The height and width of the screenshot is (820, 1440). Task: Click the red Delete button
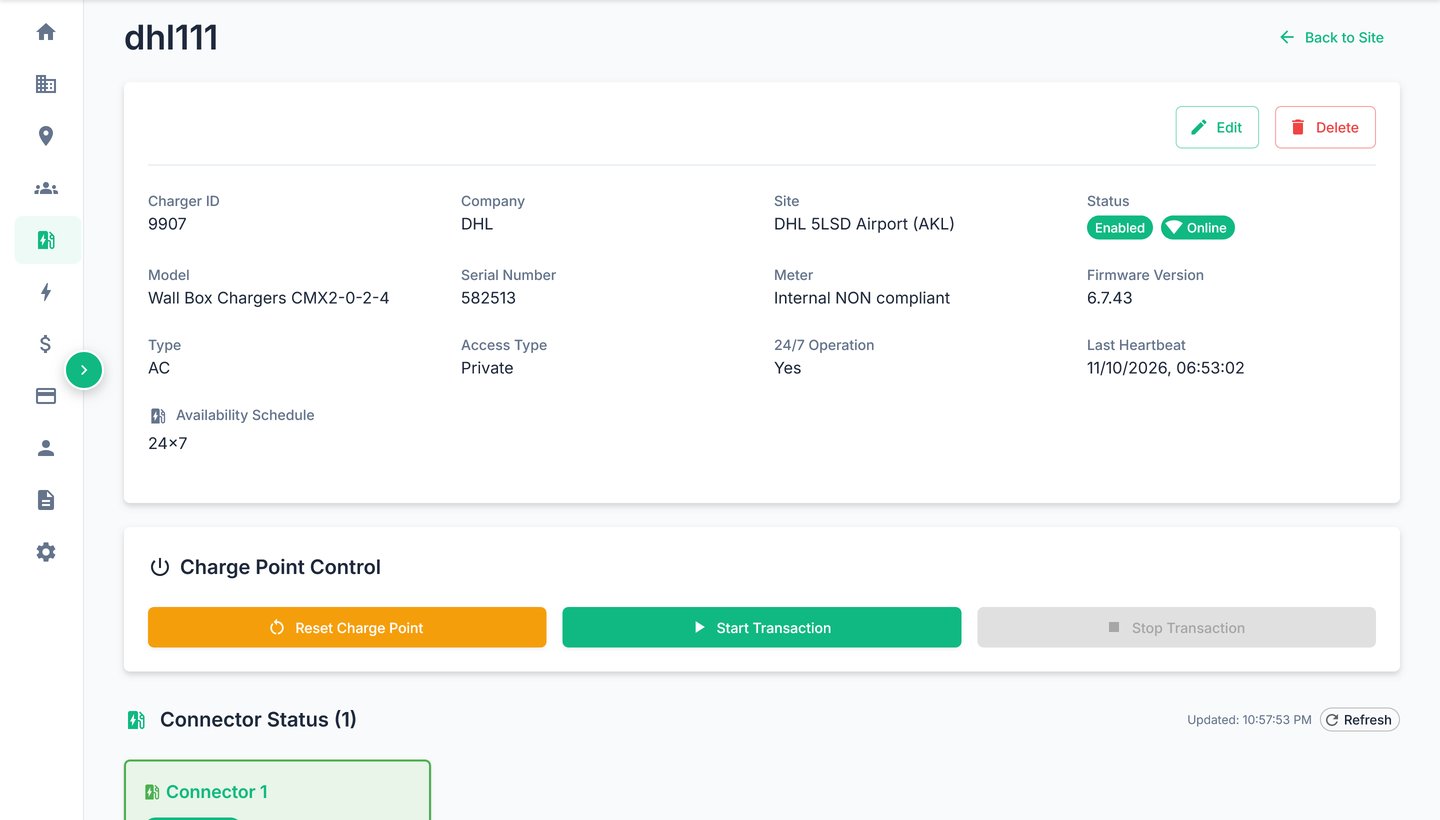[x=1325, y=127]
